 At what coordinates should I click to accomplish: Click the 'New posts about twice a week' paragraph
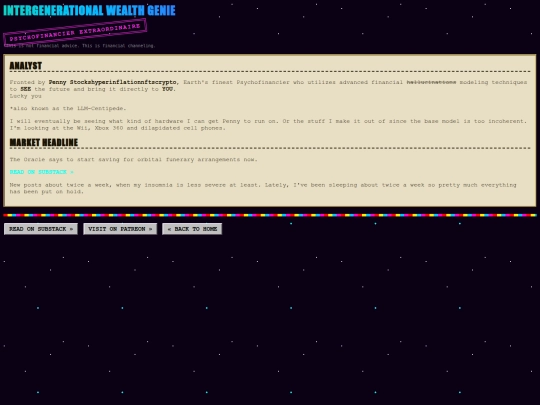pyautogui.click(x=263, y=188)
